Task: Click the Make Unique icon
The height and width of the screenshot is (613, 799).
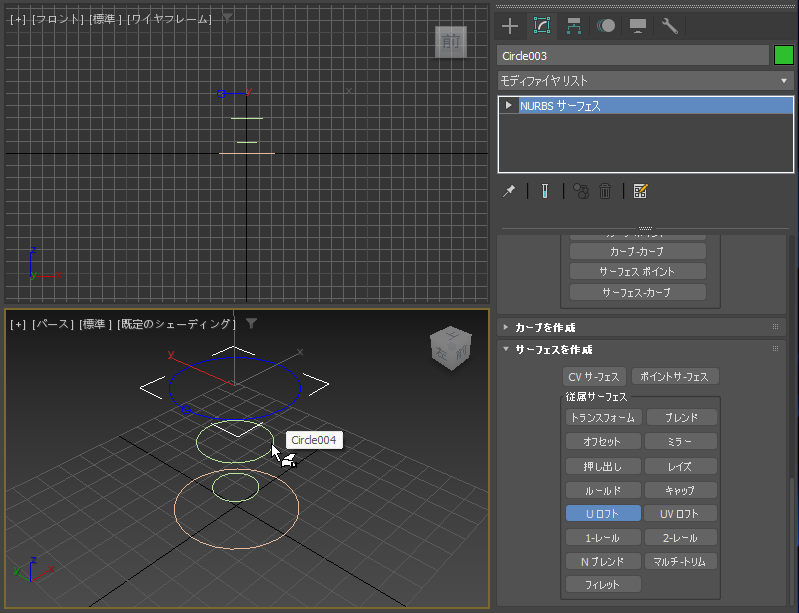Action: point(581,191)
